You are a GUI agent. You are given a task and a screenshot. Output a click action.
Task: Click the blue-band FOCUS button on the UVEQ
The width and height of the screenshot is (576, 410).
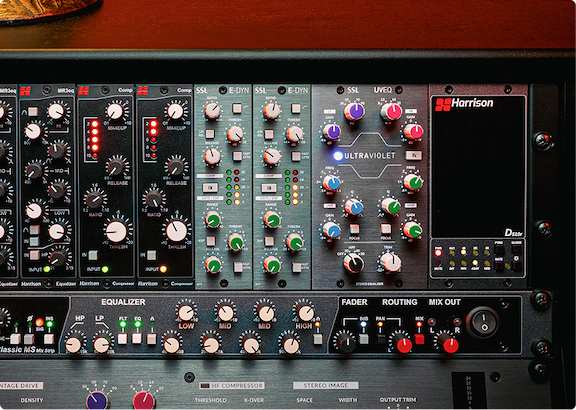click(354, 229)
